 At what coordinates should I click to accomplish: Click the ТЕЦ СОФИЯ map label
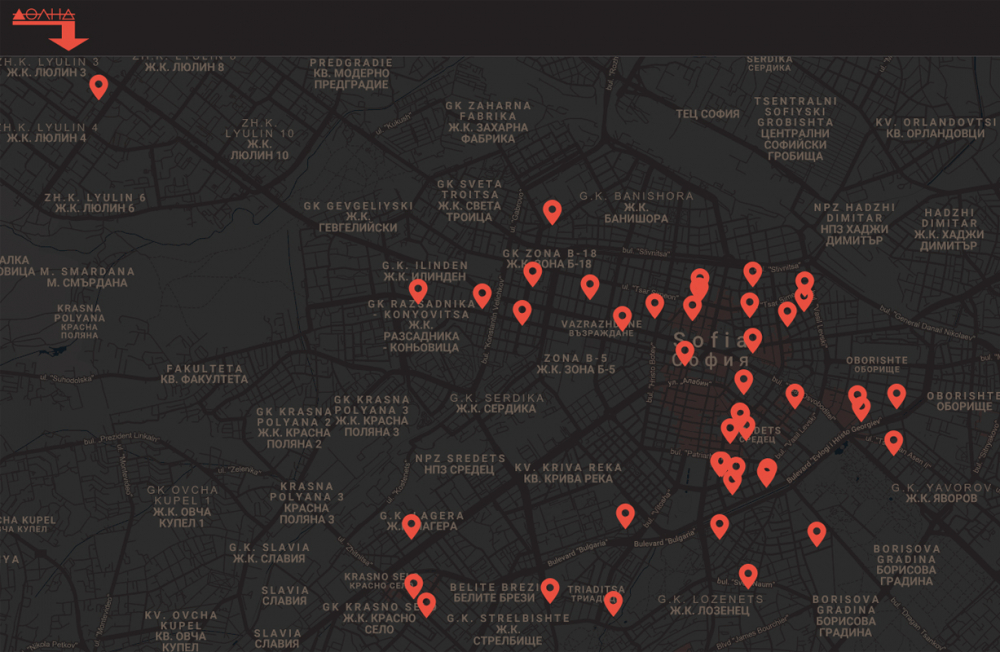pyautogui.click(x=708, y=114)
